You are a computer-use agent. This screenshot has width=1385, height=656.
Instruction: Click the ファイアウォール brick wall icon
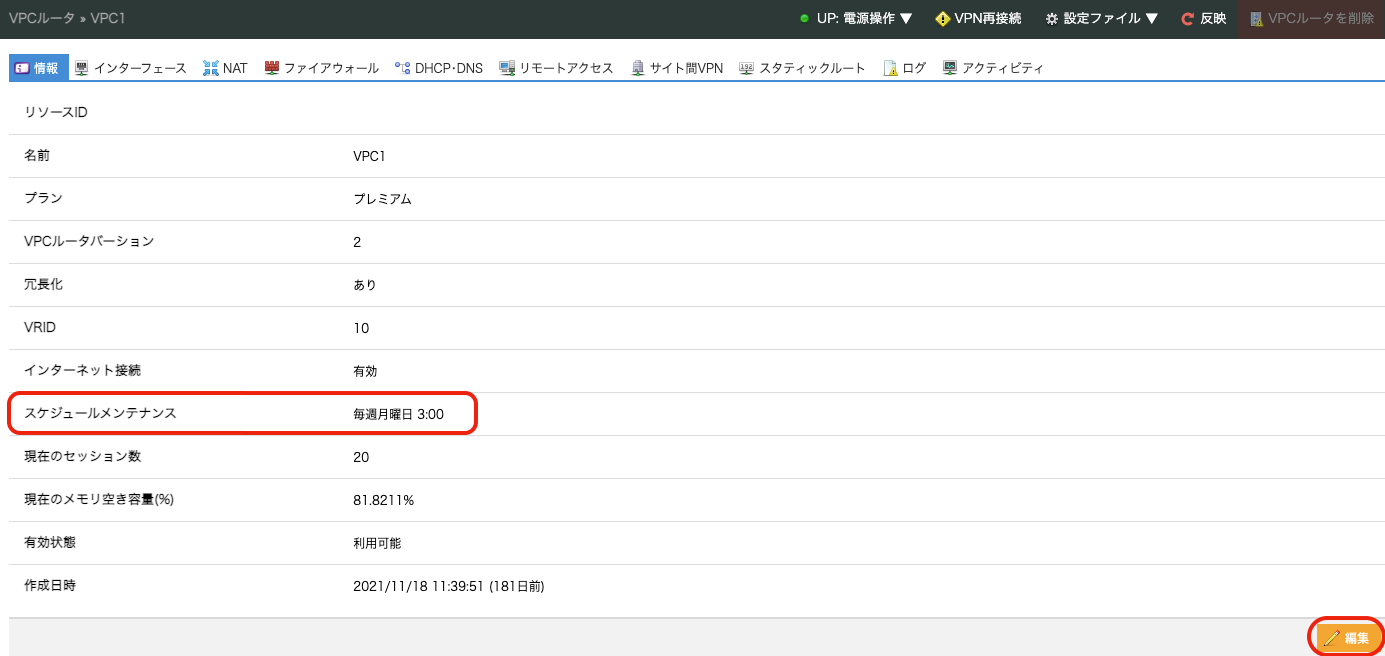(x=272, y=68)
